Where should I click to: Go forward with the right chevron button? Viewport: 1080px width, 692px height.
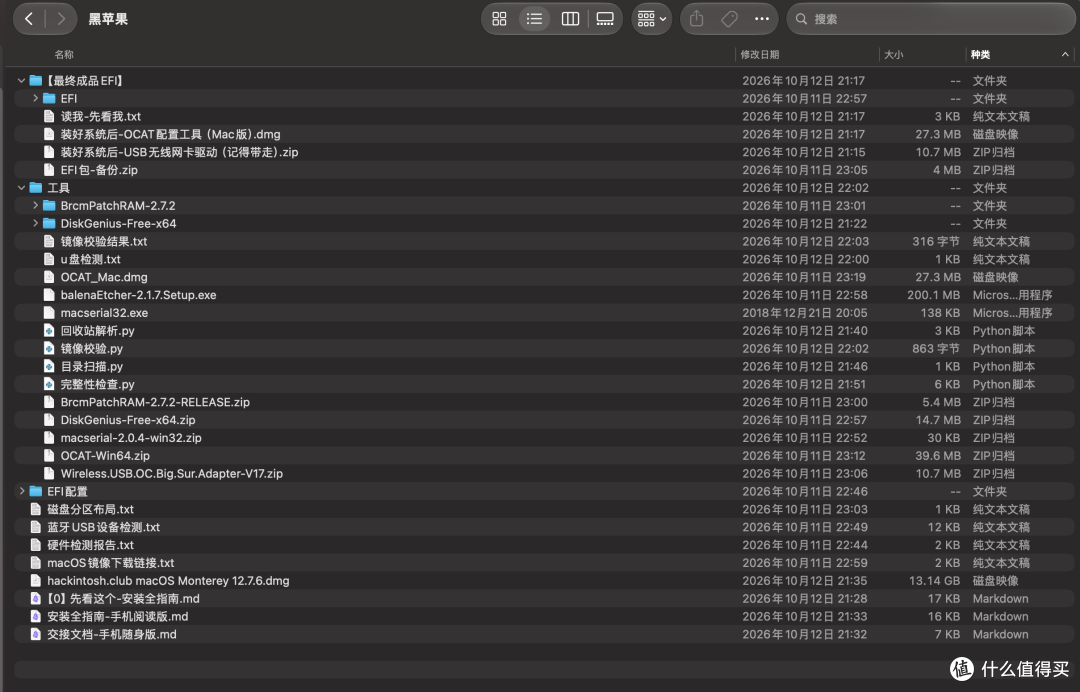point(61,19)
